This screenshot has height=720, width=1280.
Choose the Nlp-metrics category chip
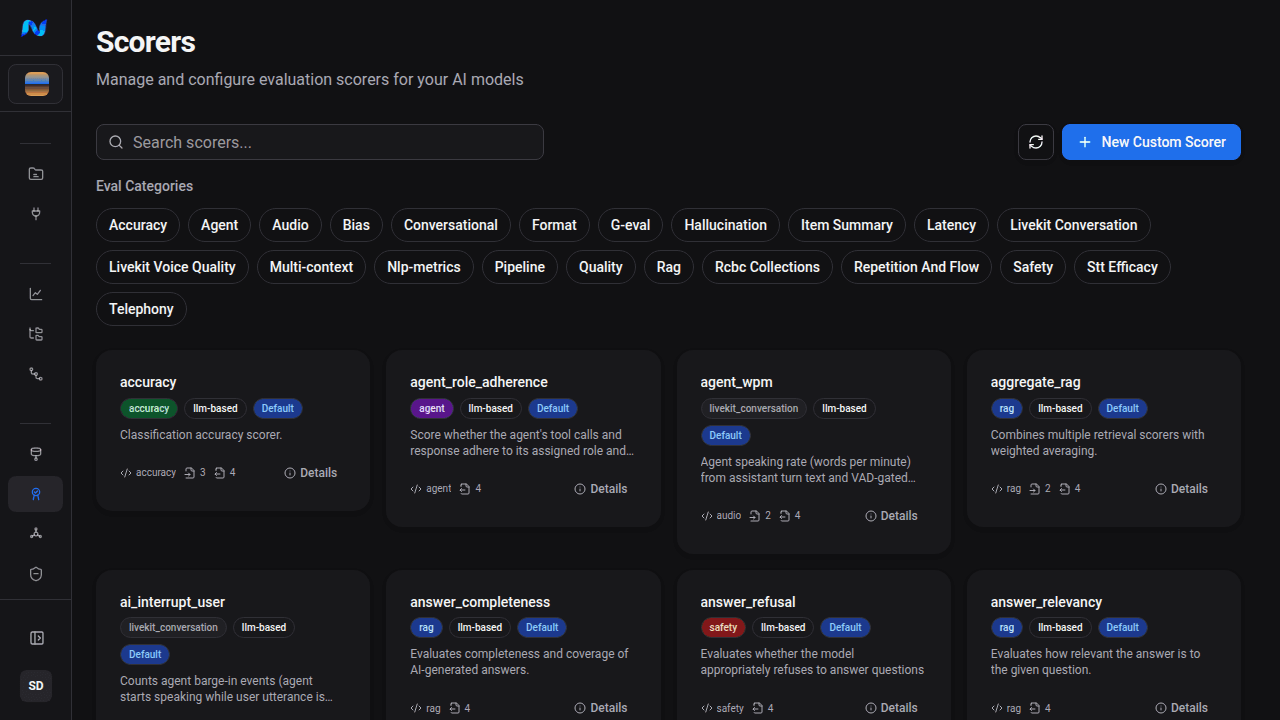coord(424,267)
